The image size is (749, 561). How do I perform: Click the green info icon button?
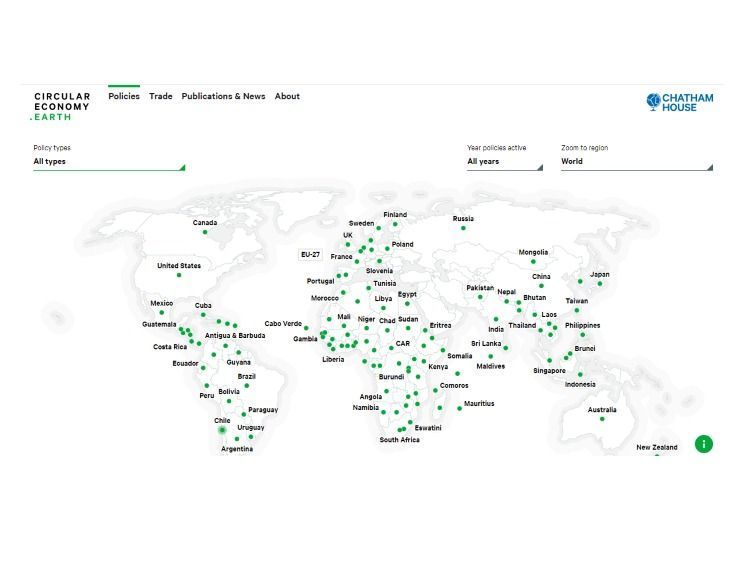(x=703, y=444)
